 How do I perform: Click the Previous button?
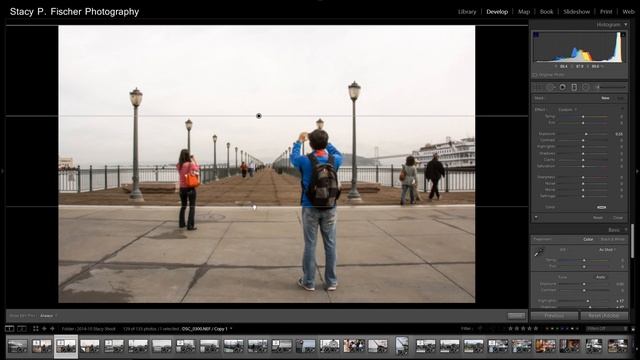(x=554, y=316)
